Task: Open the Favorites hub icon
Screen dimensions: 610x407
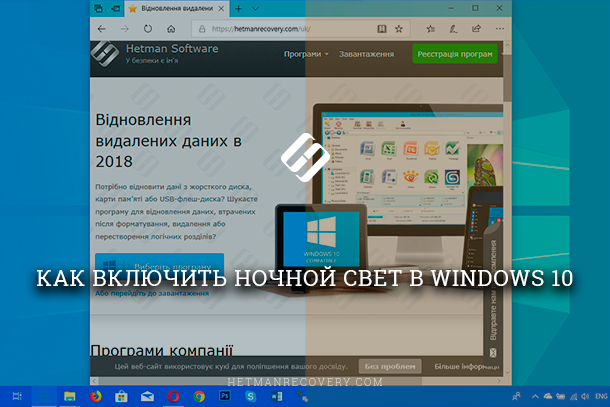Action: [430, 29]
